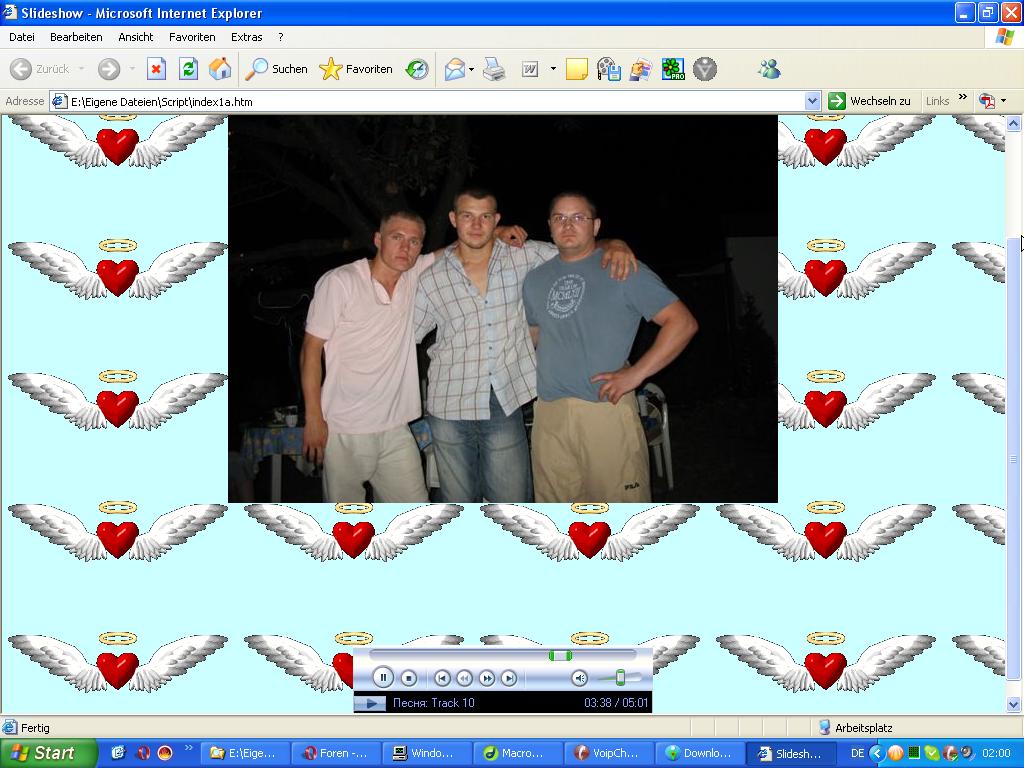Rewind the current track
1024x768 pixels.
pyautogui.click(x=464, y=679)
